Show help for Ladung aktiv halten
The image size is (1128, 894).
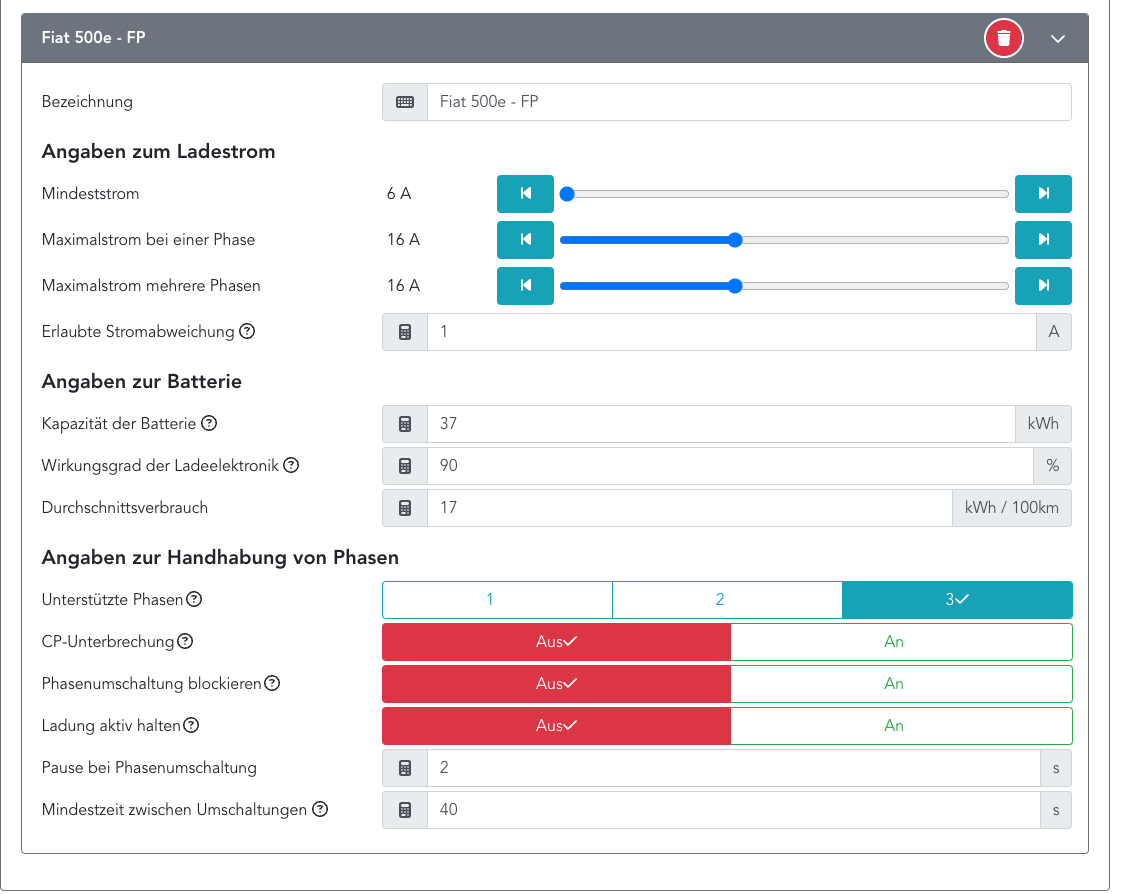pos(191,725)
